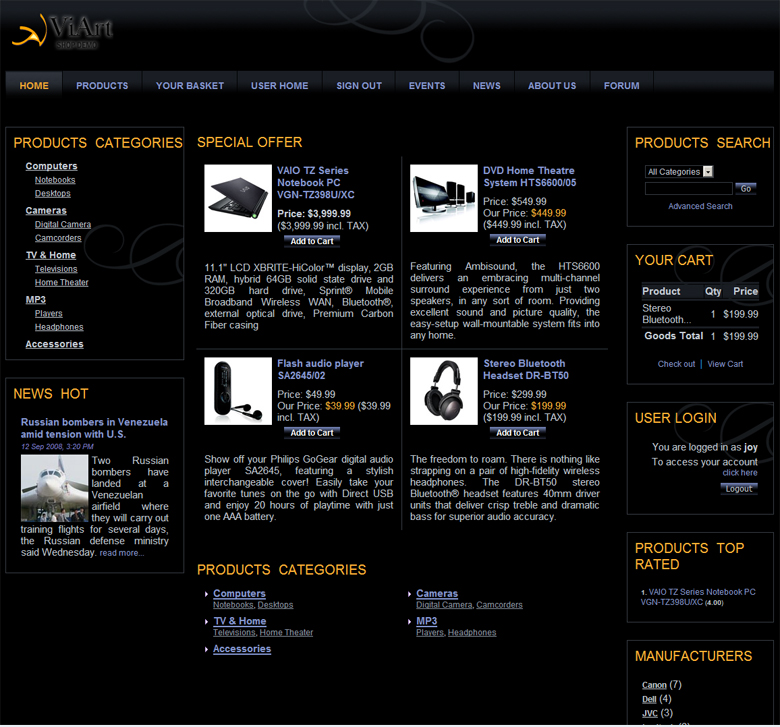780x727 pixels.
Task: Click View Cart link
Action: (x=725, y=364)
